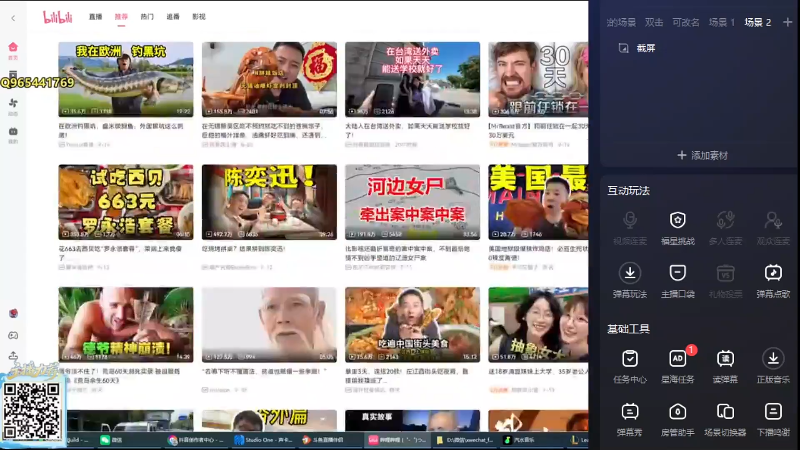
Task: Open 弹幕秀 tool
Action: tap(630, 419)
